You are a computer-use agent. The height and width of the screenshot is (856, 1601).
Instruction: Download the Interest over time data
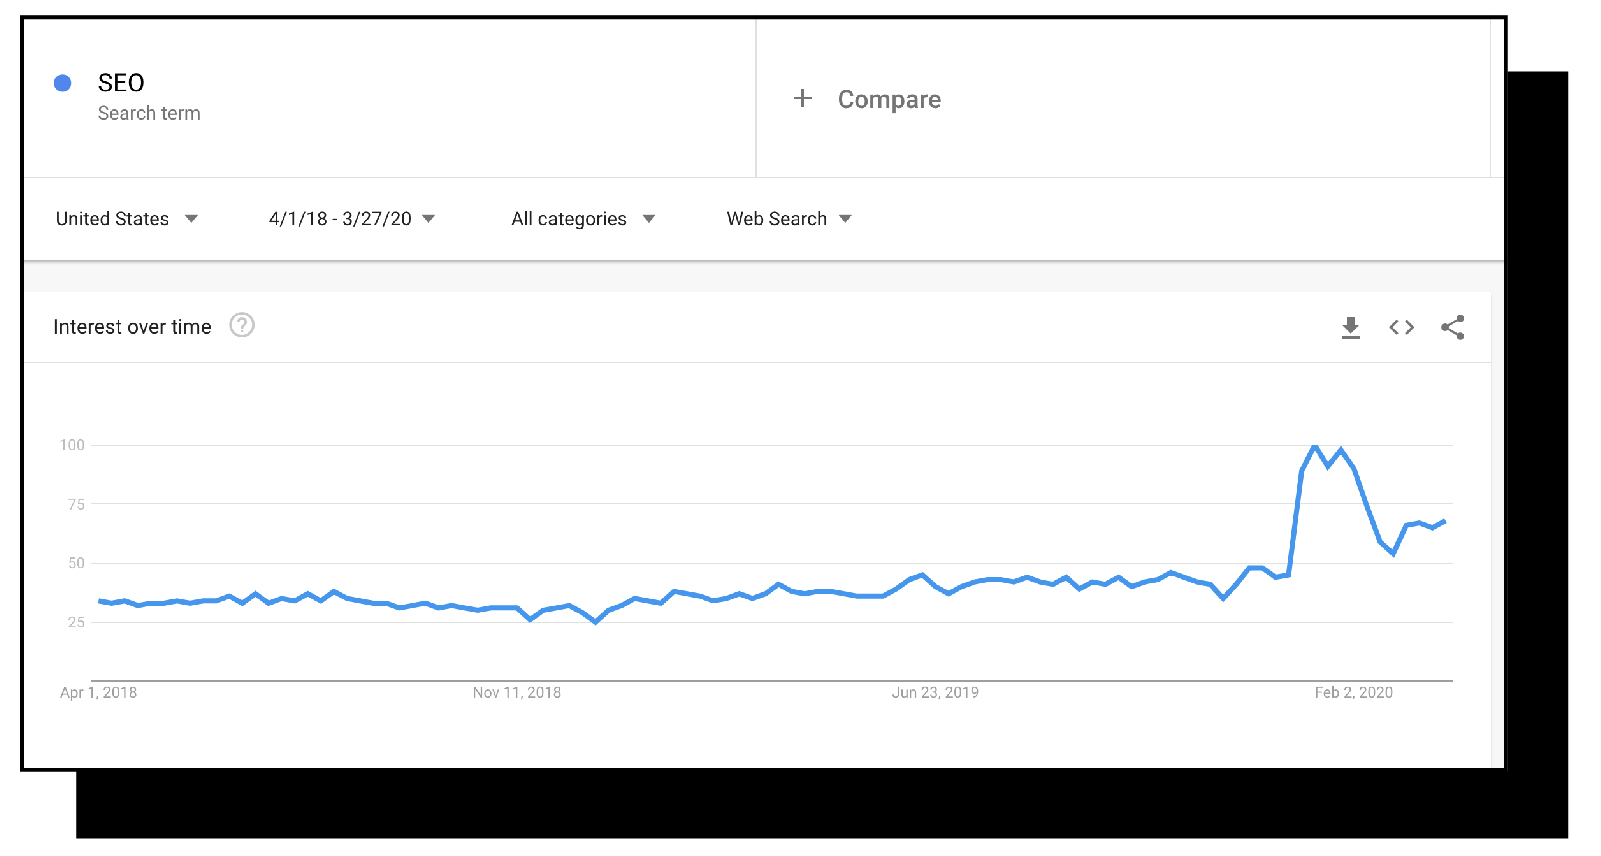click(1350, 327)
